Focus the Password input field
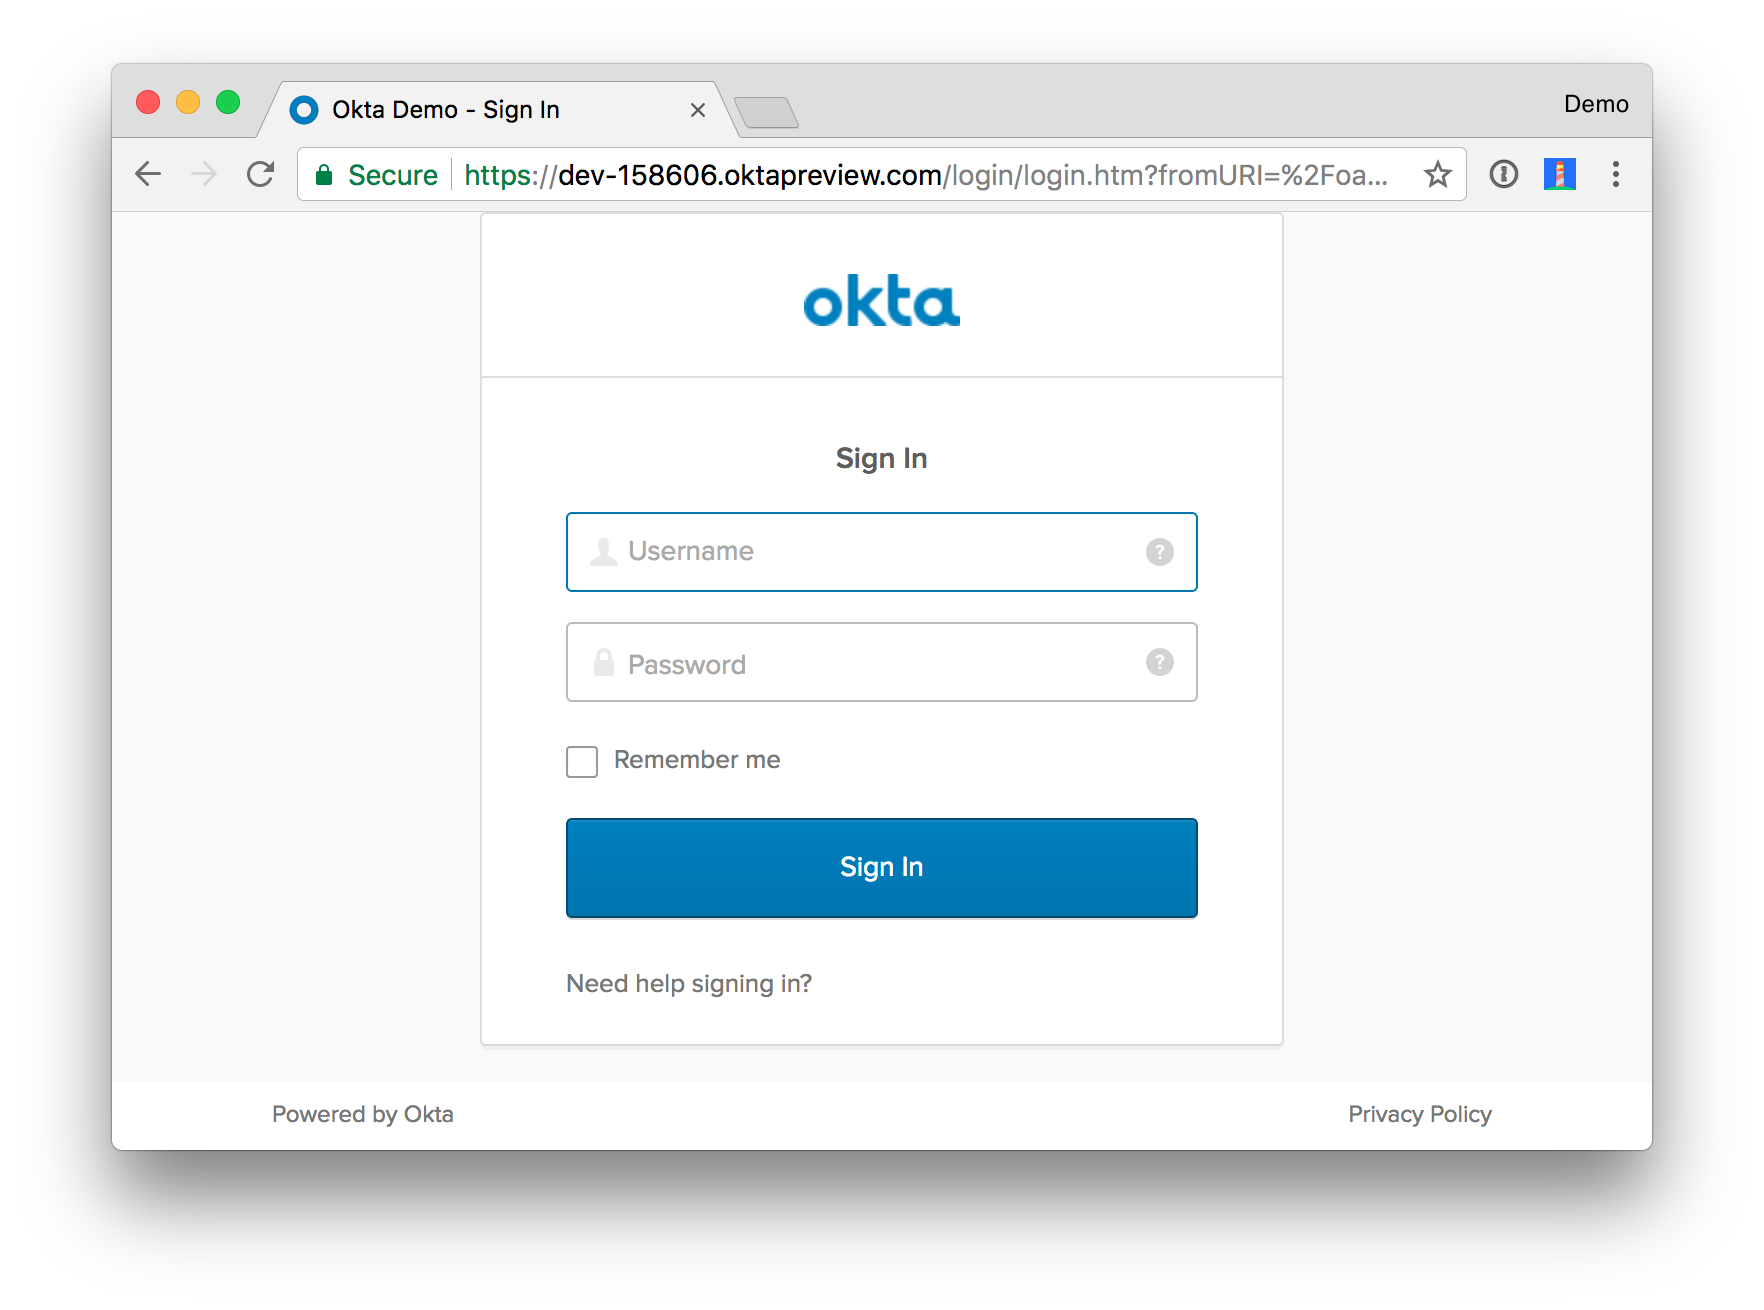1764x1310 pixels. 881,662
